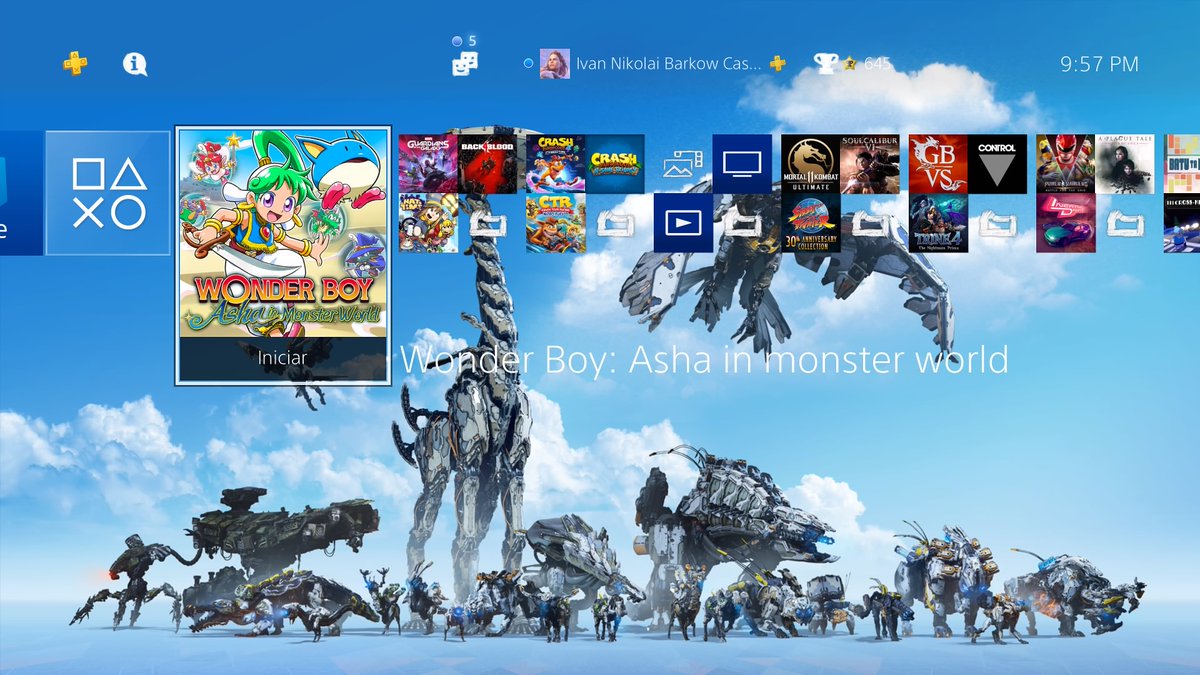Select the Back 4 Blood game tile
The image size is (1200, 675).
pyautogui.click(x=488, y=164)
